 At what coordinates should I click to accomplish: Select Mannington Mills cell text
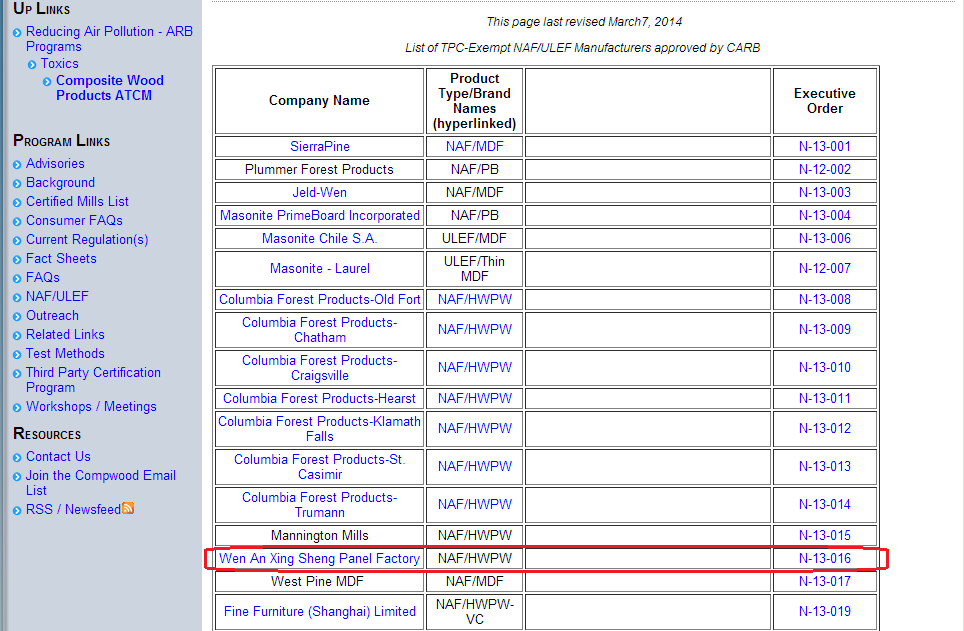pyautogui.click(x=320, y=536)
